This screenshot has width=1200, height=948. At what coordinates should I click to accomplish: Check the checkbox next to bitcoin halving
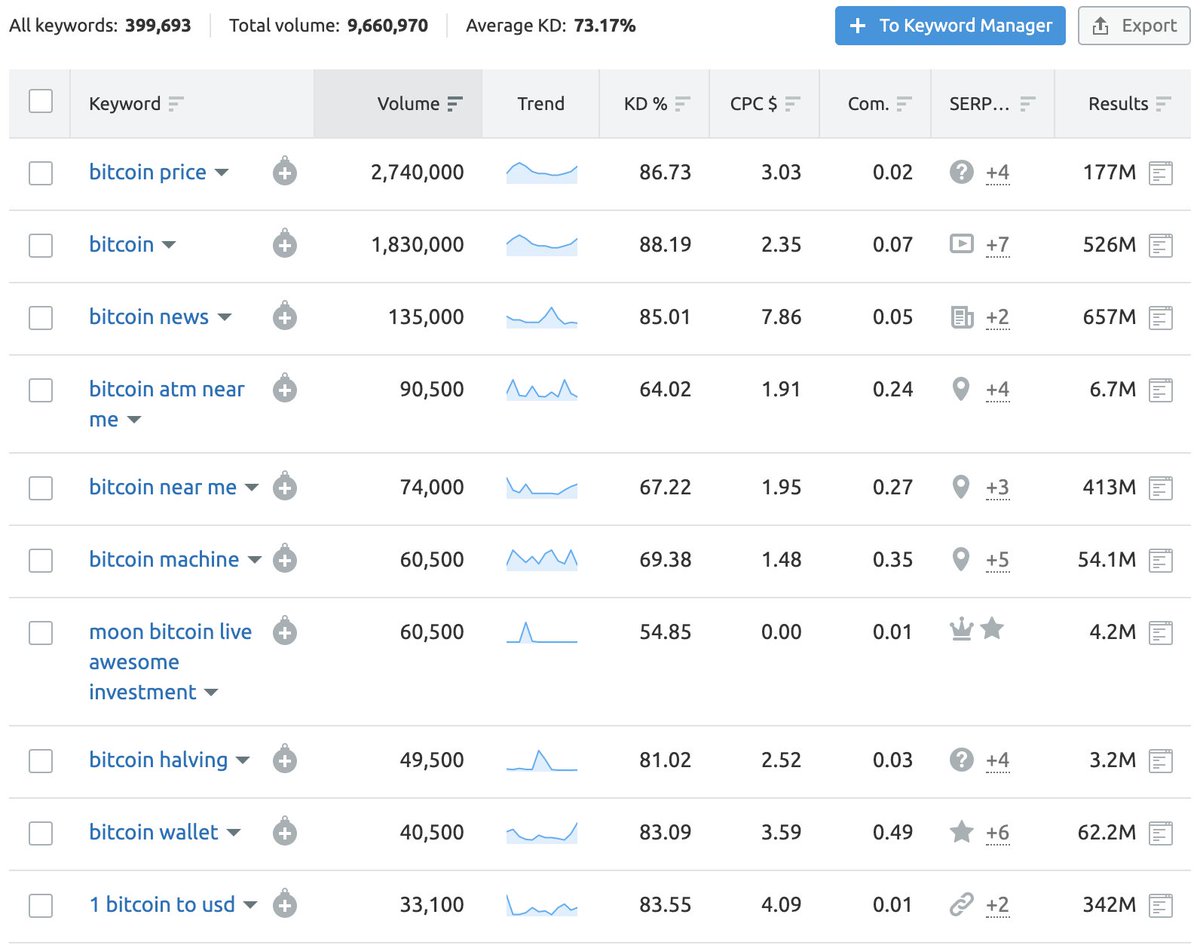pos(40,761)
